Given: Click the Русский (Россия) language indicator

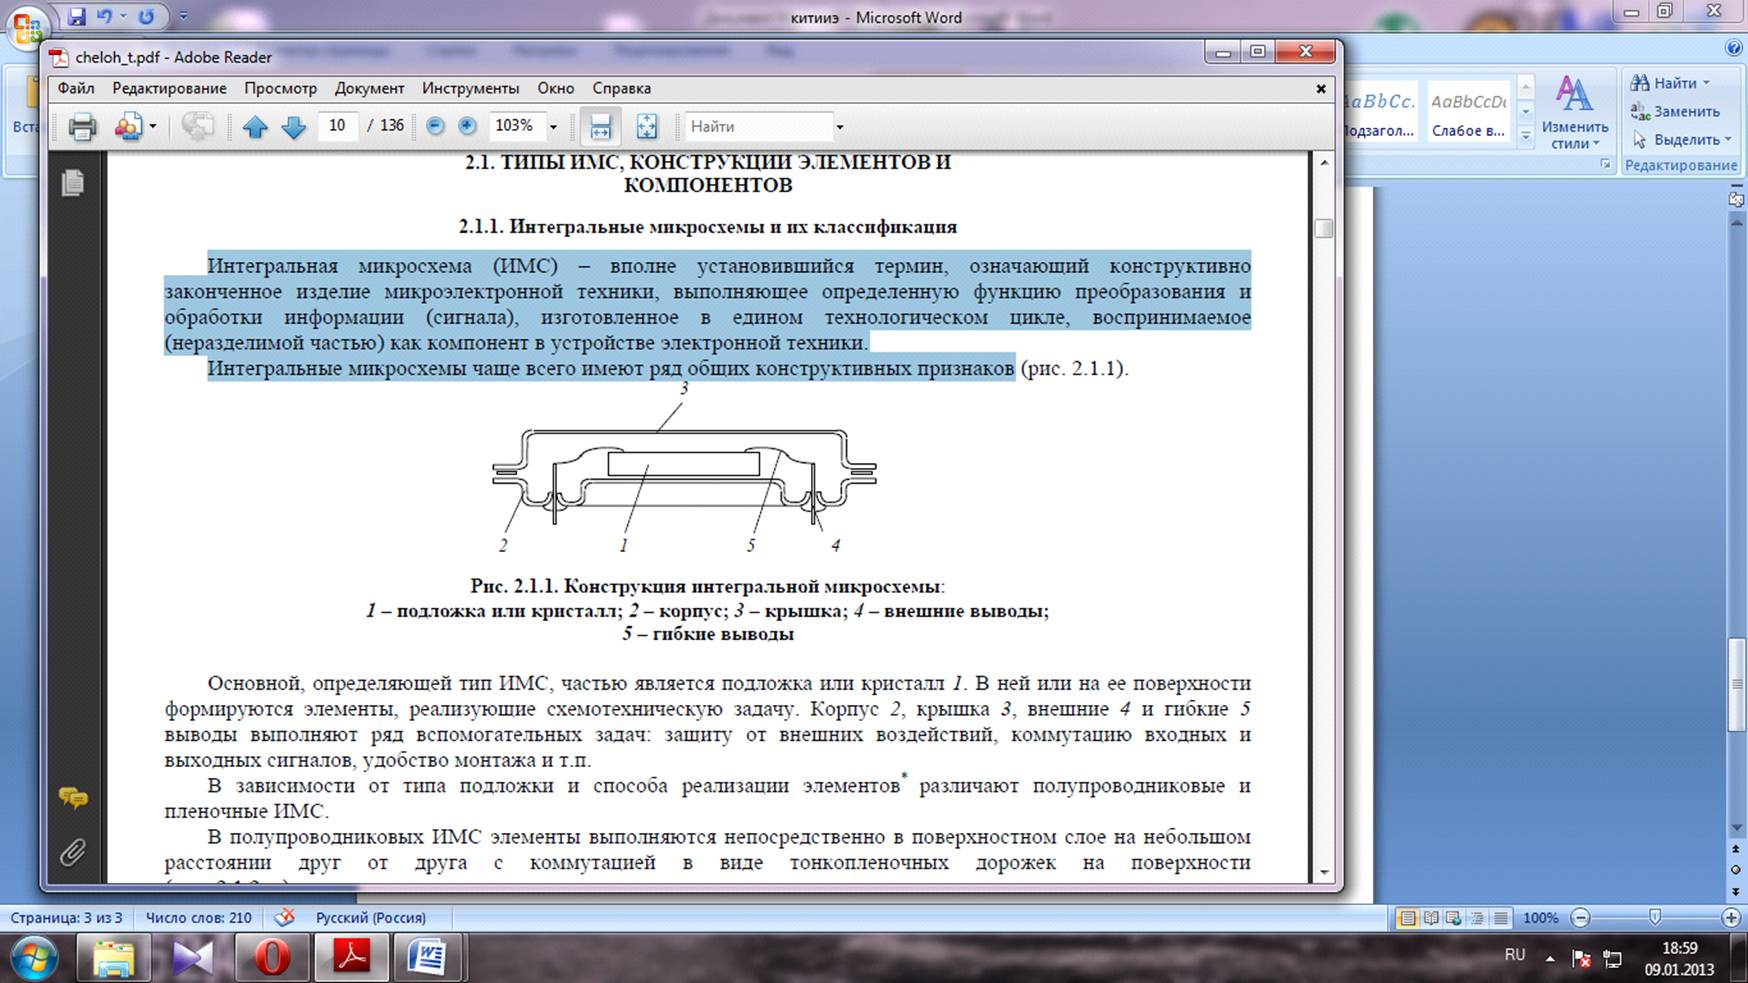Looking at the screenshot, I should pos(370,917).
